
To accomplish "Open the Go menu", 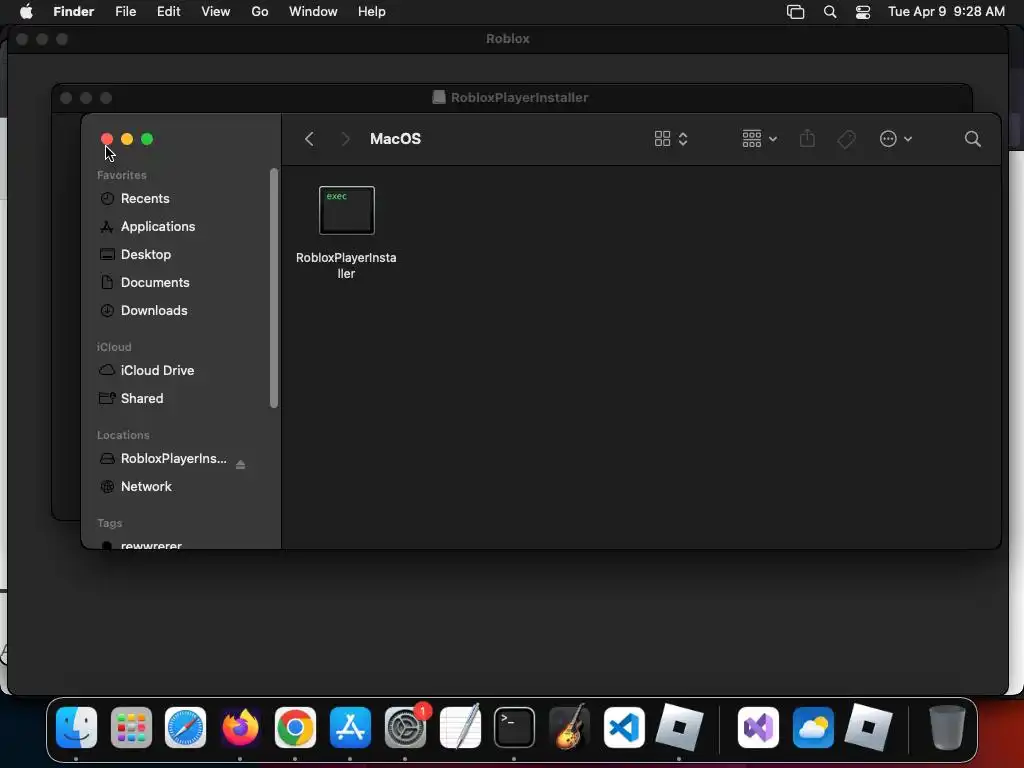I will 260,11.
